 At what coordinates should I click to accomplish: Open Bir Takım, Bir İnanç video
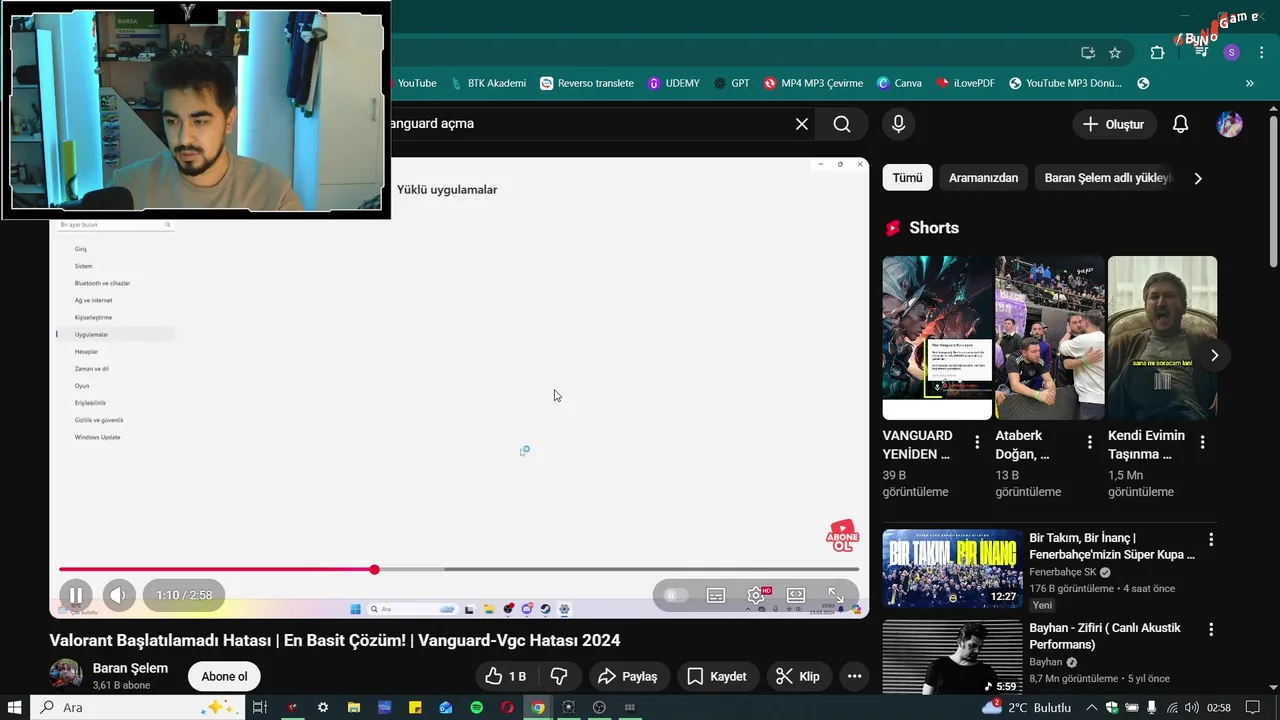click(x=952, y=568)
